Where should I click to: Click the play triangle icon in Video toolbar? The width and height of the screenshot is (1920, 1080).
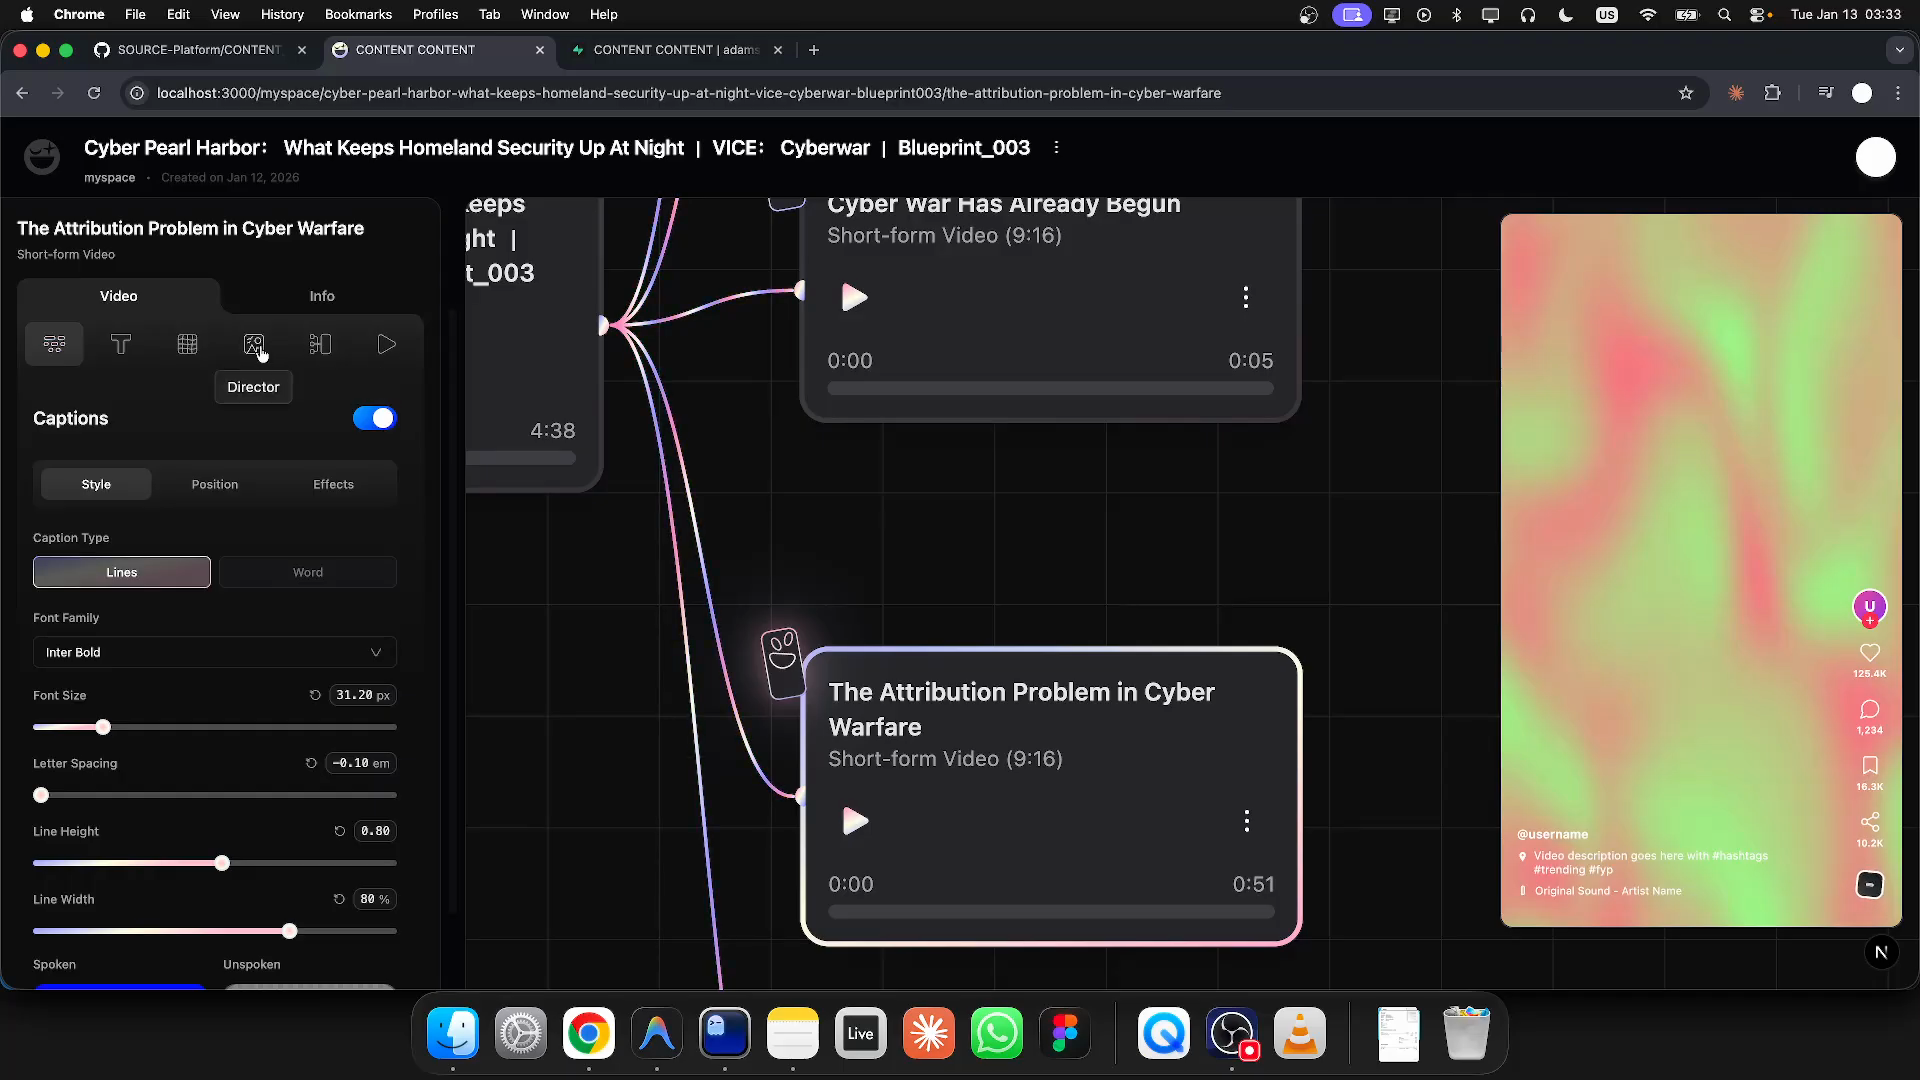coord(386,344)
